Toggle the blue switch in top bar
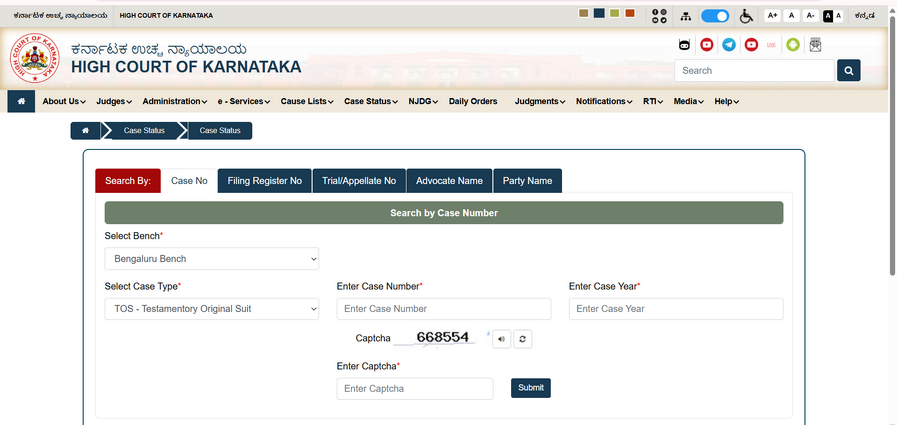 click(x=714, y=16)
